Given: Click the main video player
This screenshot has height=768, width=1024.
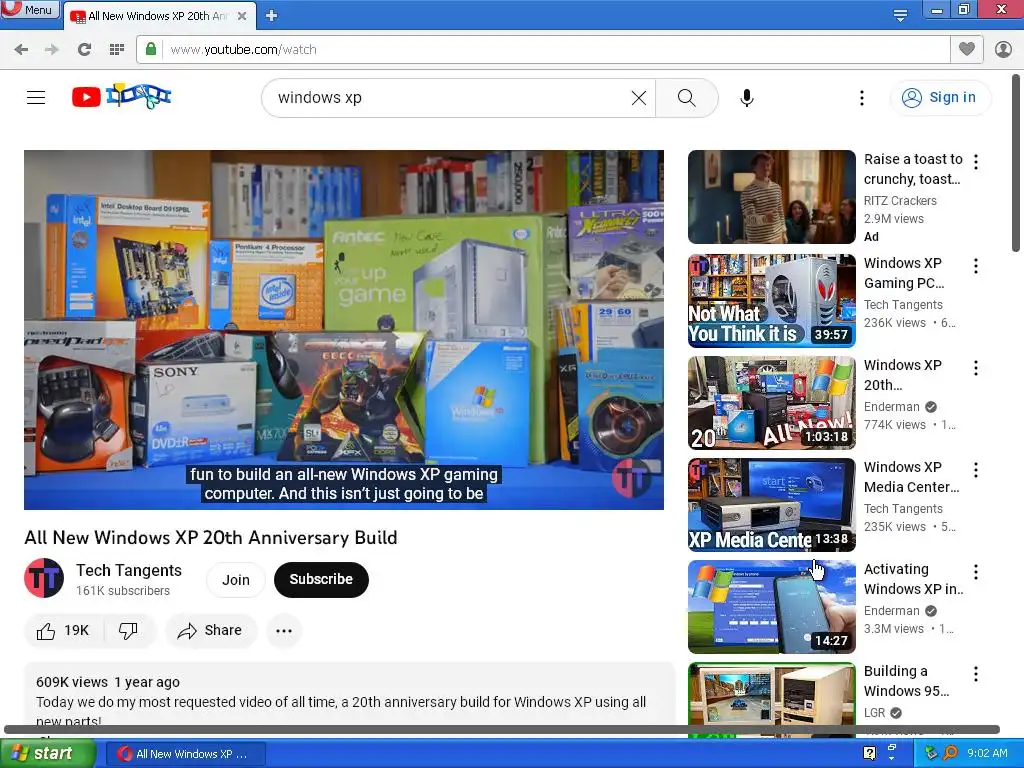Looking at the screenshot, I should pos(344,330).
